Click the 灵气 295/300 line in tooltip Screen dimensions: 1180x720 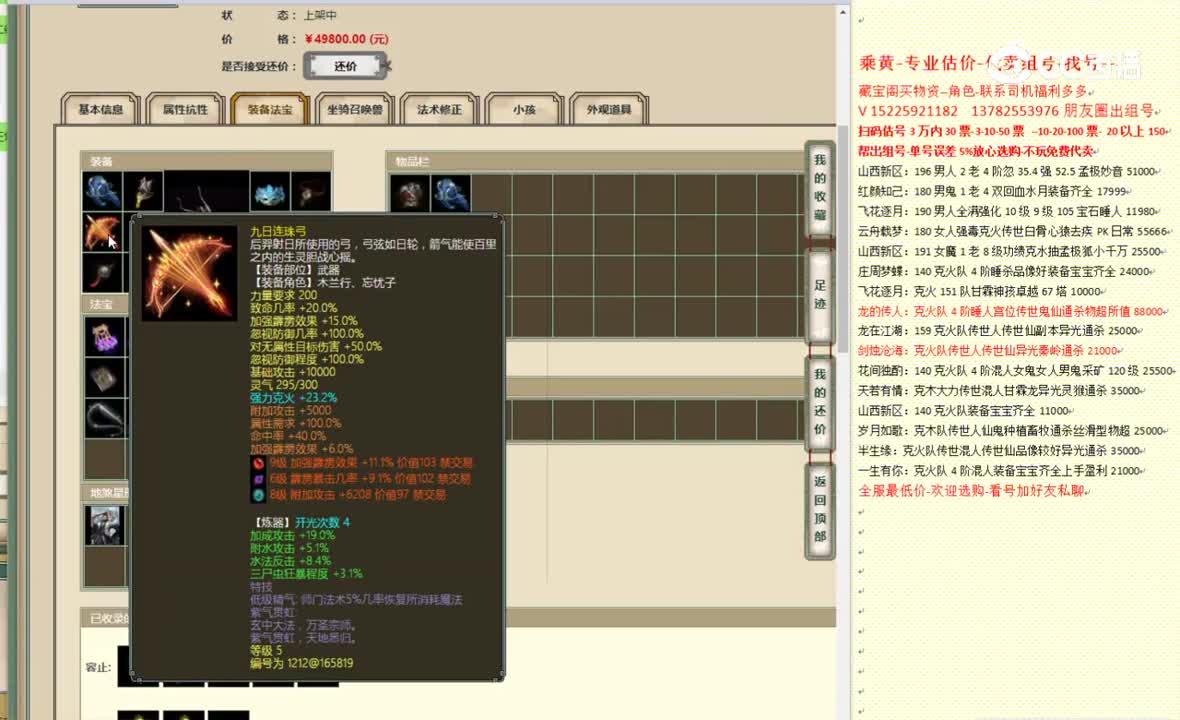coord(284,384)
